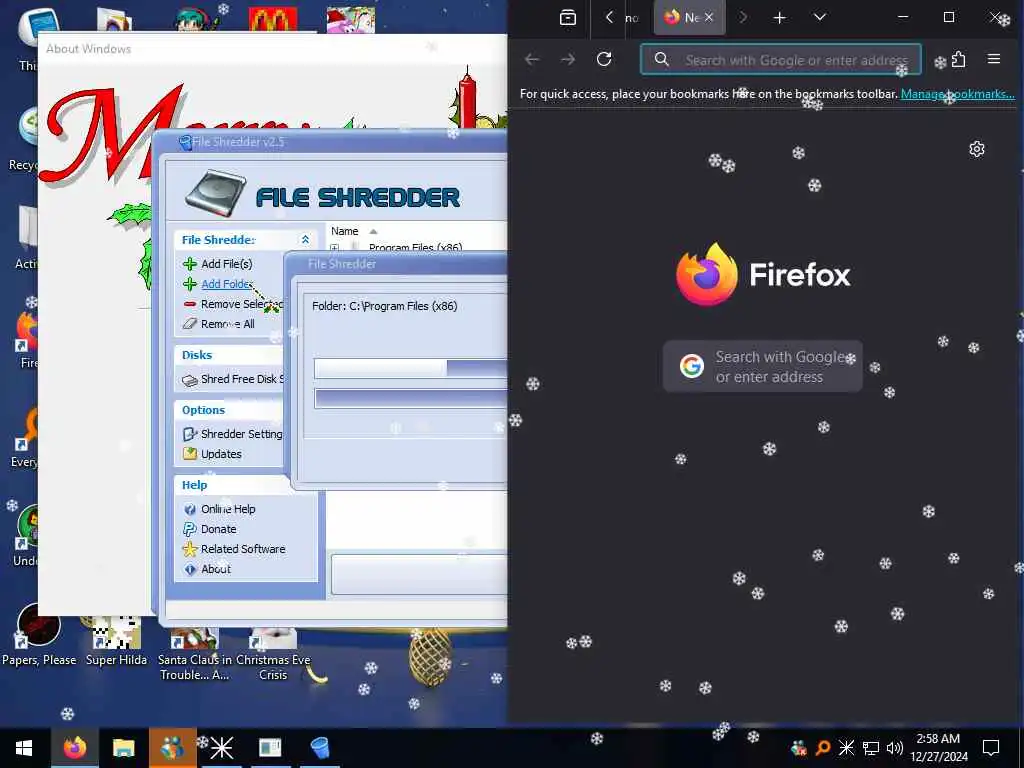The height and width of the screenshot is (768, 1024).
Task: Expand the Program Files (x86) tree row
Action: tap(334, 248)
